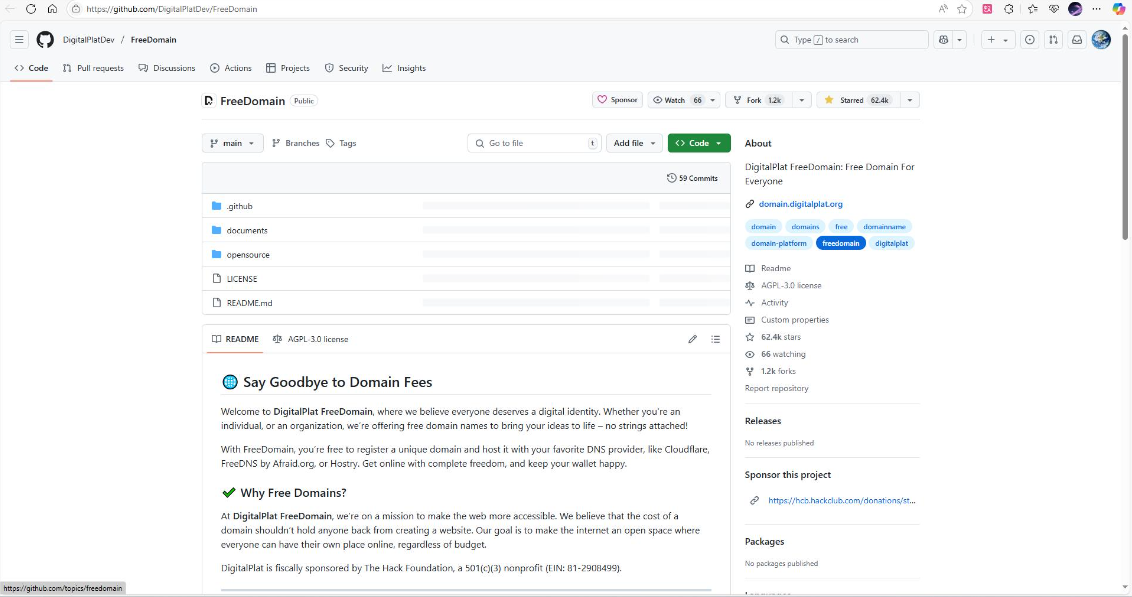Image resolution: width=1132 pixels, height=597 pixels.
Task: Open browser home page icon
Action: [52, 9]
